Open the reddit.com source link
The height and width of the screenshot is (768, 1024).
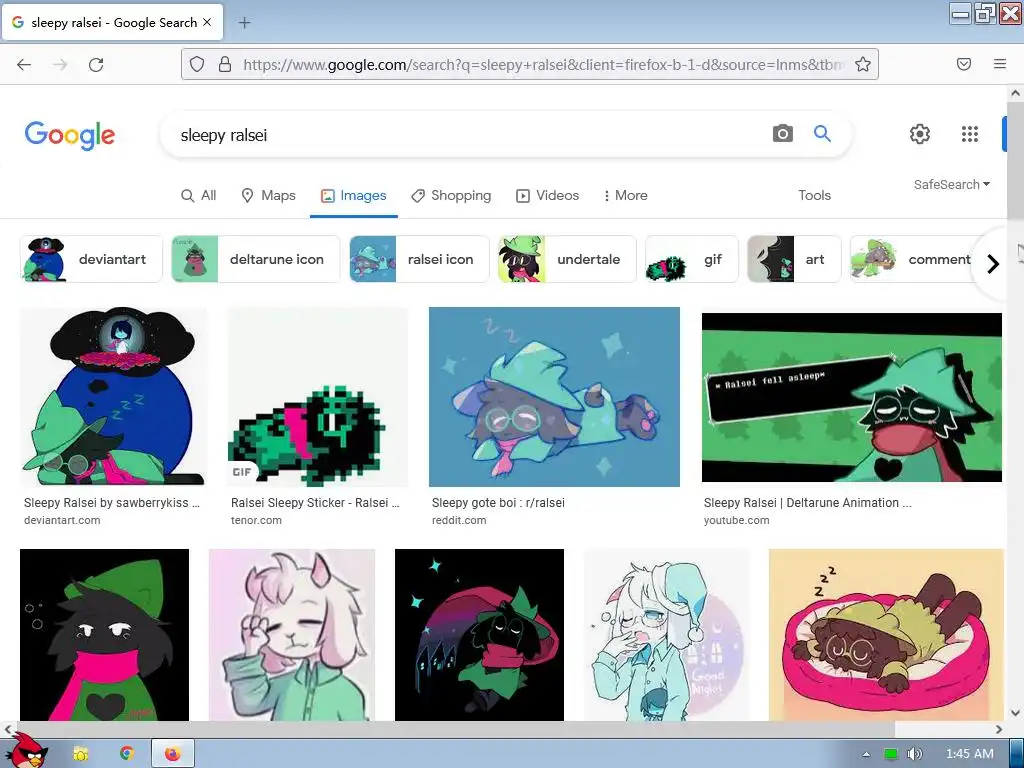point(459,520)
